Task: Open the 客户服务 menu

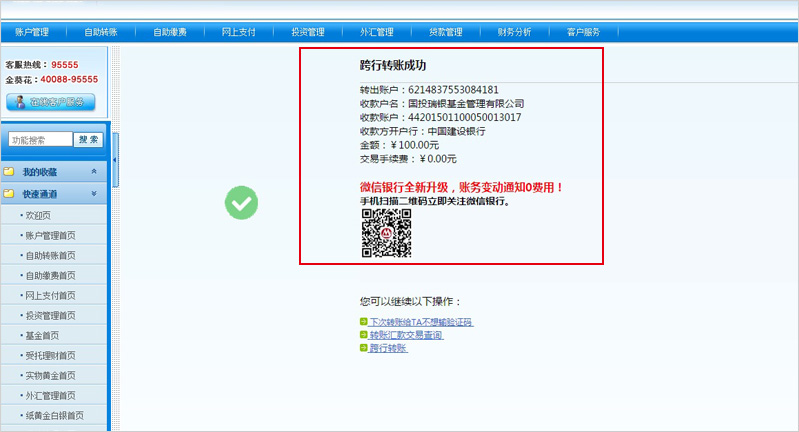Action: 583,32
